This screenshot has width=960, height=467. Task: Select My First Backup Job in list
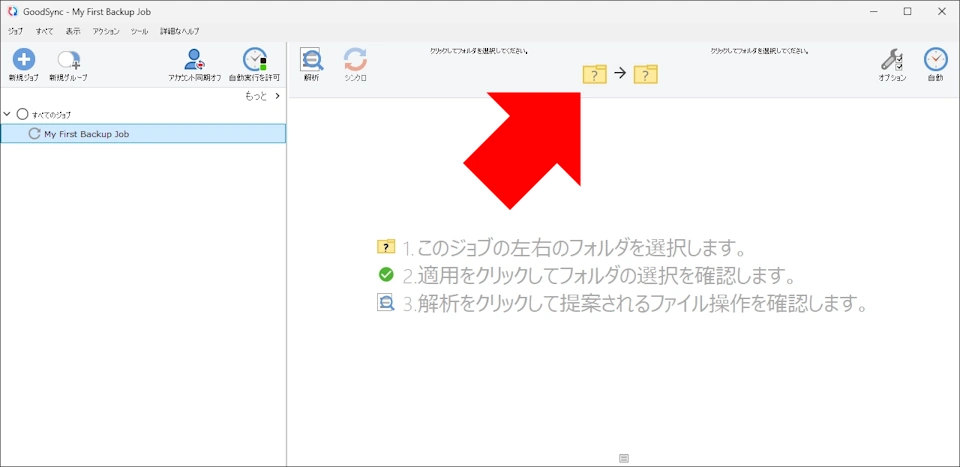143,134
